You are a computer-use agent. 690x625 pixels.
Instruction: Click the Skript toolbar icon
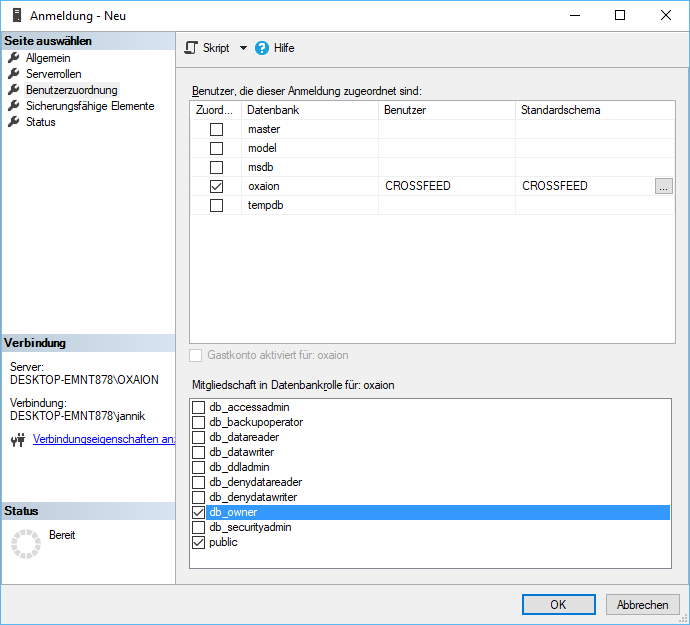[192, 48]
